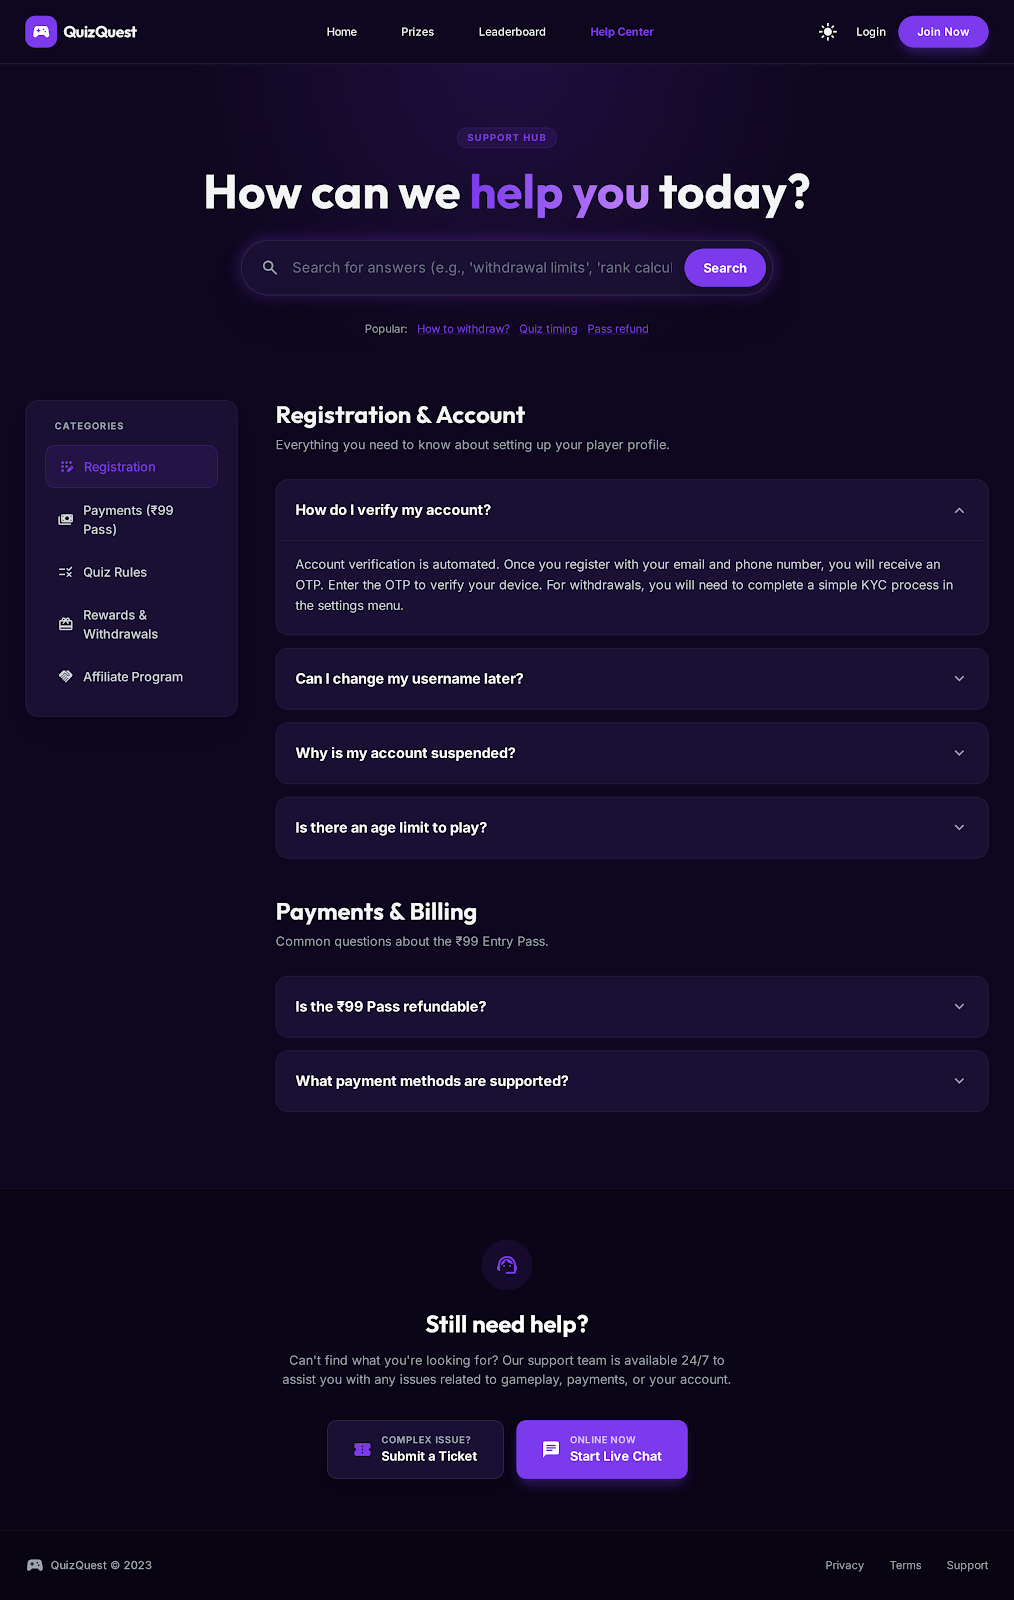Switch to the Prizes nav item
This screenshot has width=1014, height=1600.
(417, 31)
